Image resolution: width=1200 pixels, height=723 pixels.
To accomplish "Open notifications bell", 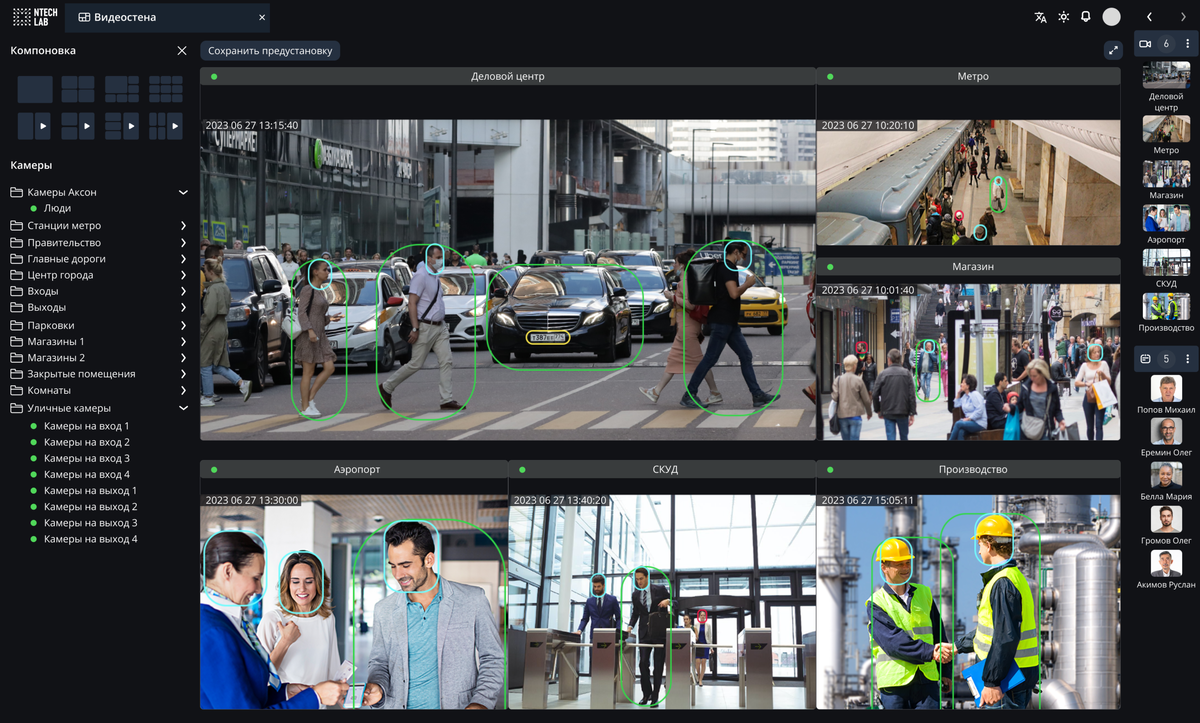I will point(1086,17).
